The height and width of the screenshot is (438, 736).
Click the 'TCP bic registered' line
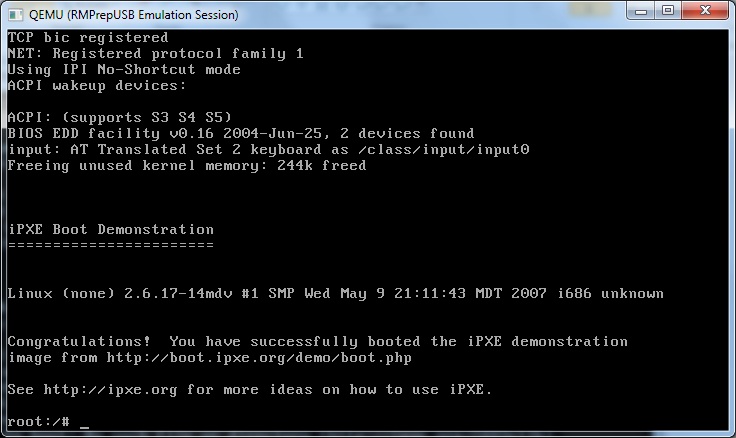(x=88, y=38)
